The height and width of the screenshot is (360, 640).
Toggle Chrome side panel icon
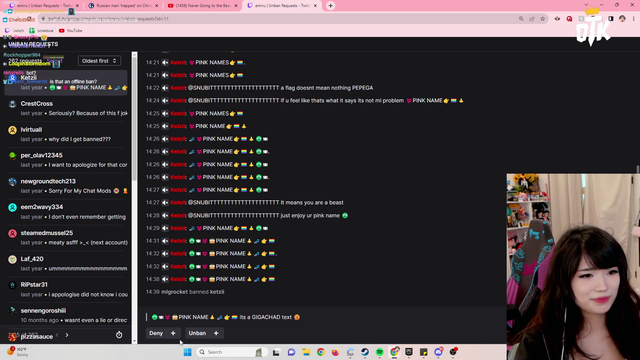coord(611,19)
